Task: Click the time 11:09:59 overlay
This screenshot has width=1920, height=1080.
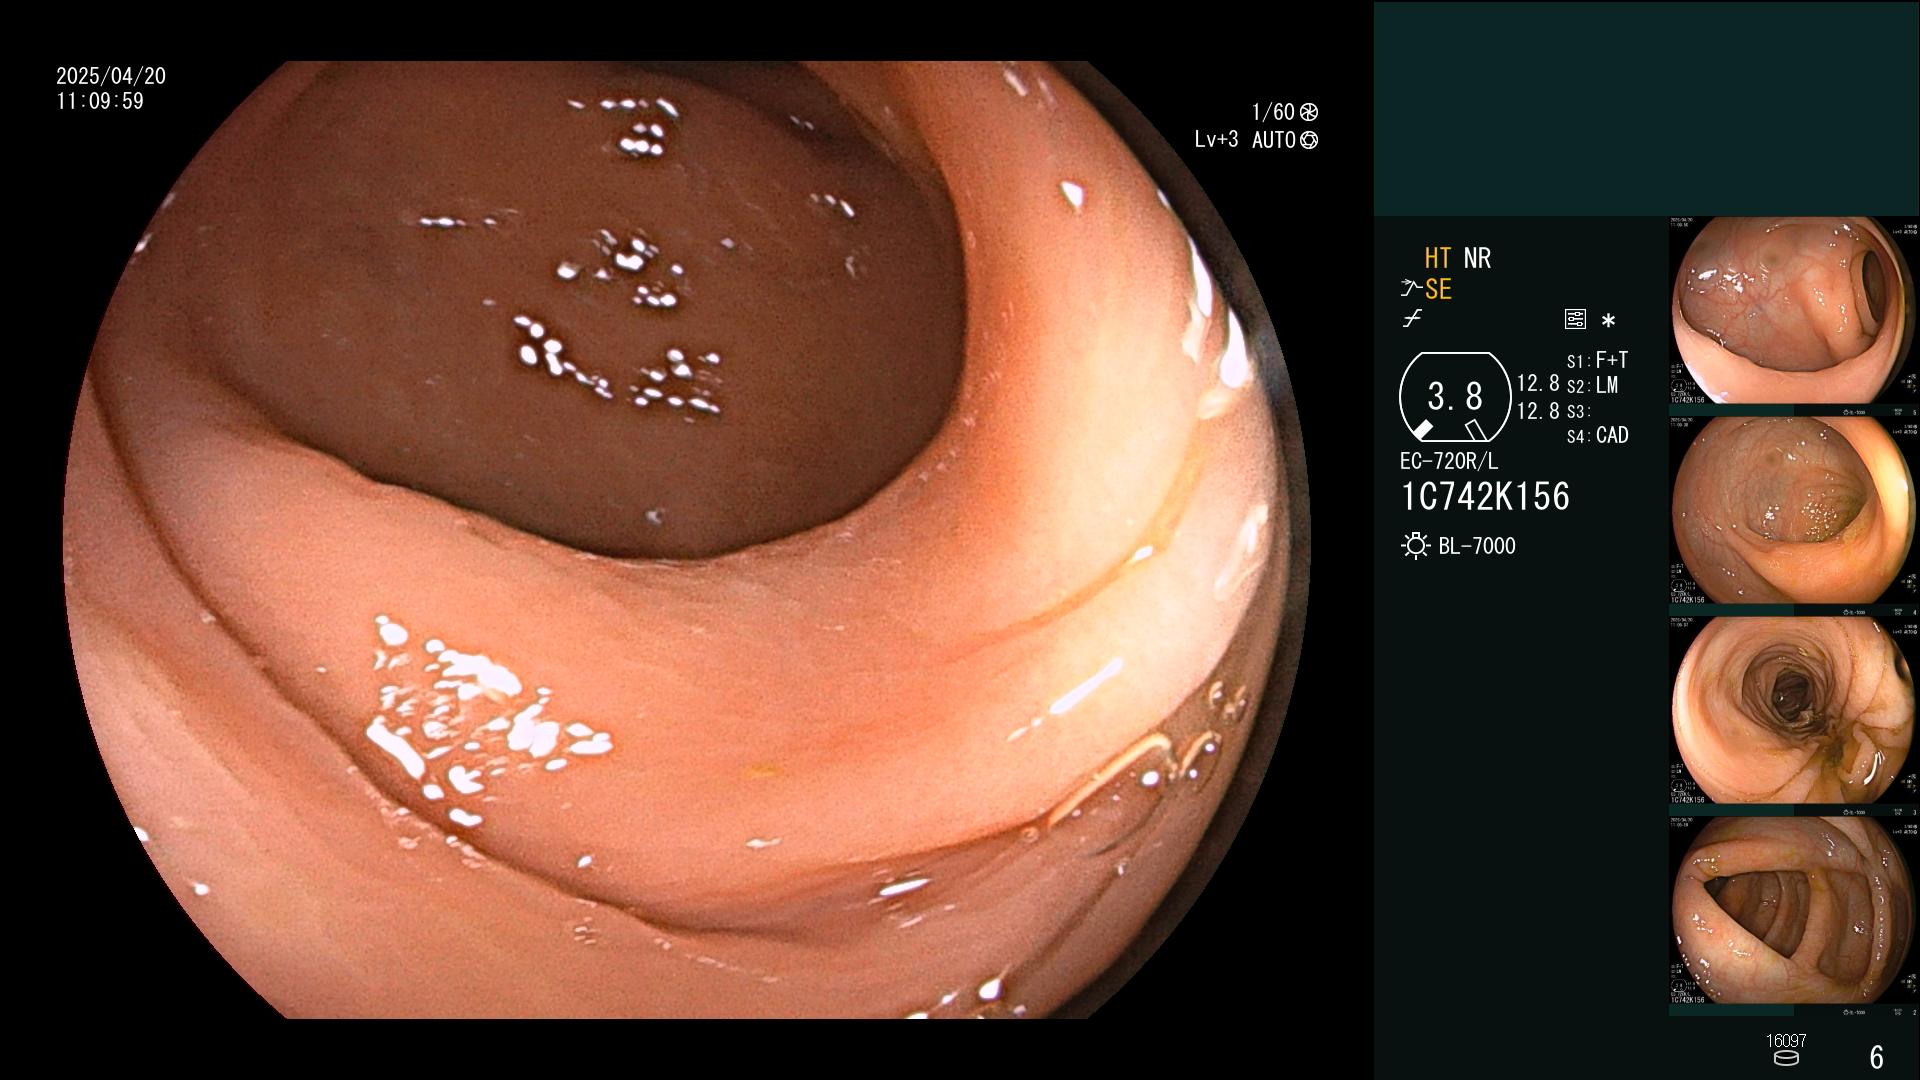Action: coord(100,101)
